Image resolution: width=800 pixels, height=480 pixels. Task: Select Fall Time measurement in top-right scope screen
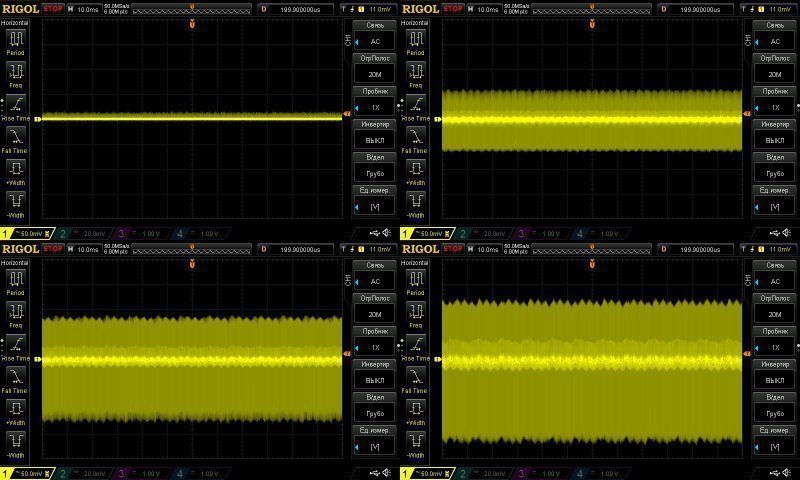[x=415, y=140]
